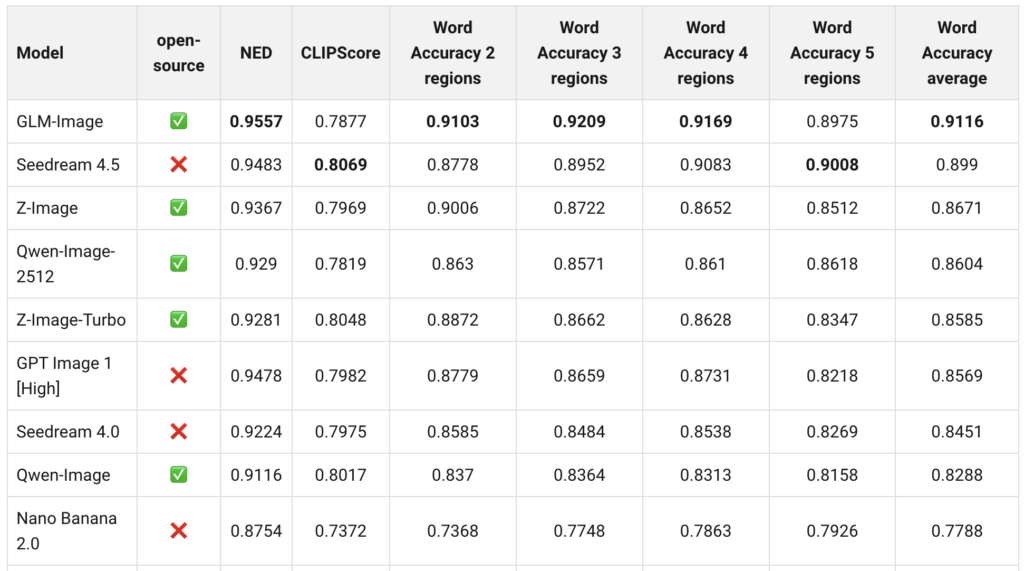Image resolution: width=1024 pixels, height=571 pixels.
Task: Select the Nano Banana 2.0 model cell
Action: coord(66,531)
